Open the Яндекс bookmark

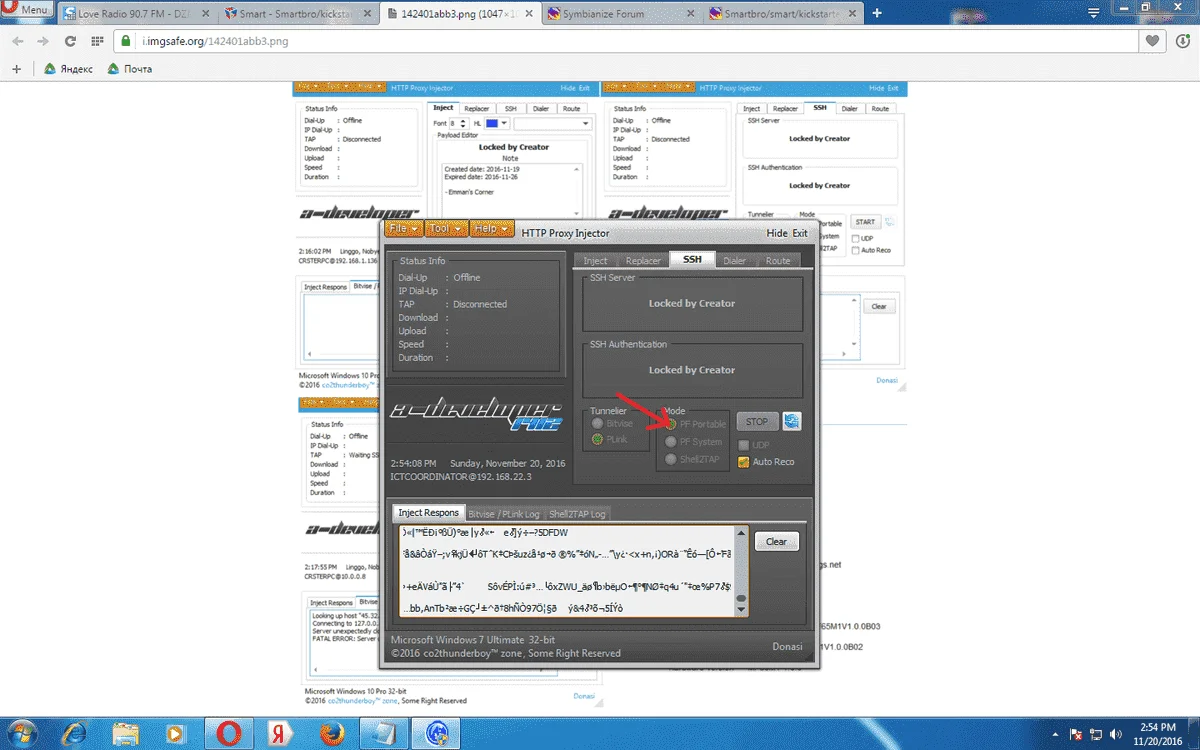coord(69,69)
